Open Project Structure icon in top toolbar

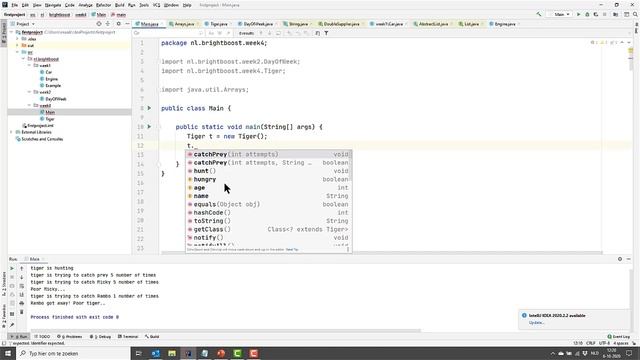[616, 14]
